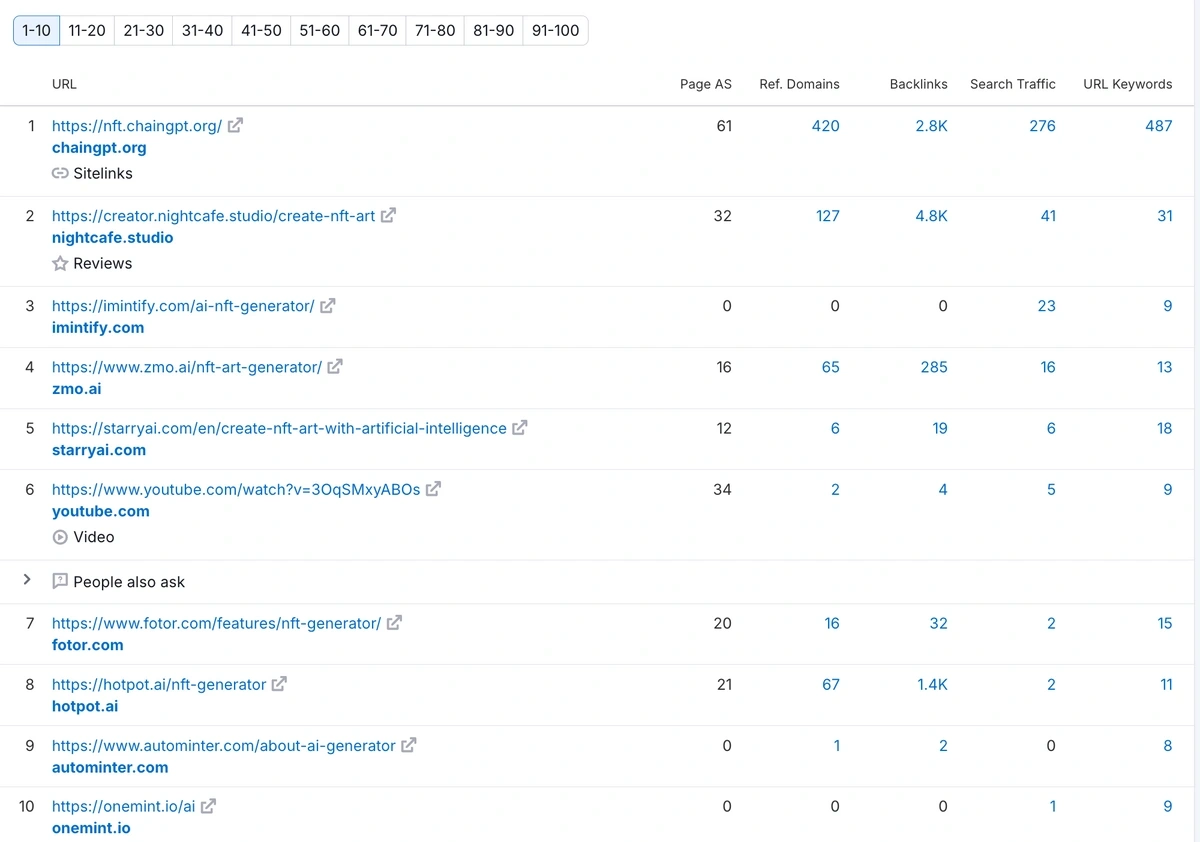
Task: Open 487 URL keywords for chaingpt
Action: click(x=1159, y=126)
